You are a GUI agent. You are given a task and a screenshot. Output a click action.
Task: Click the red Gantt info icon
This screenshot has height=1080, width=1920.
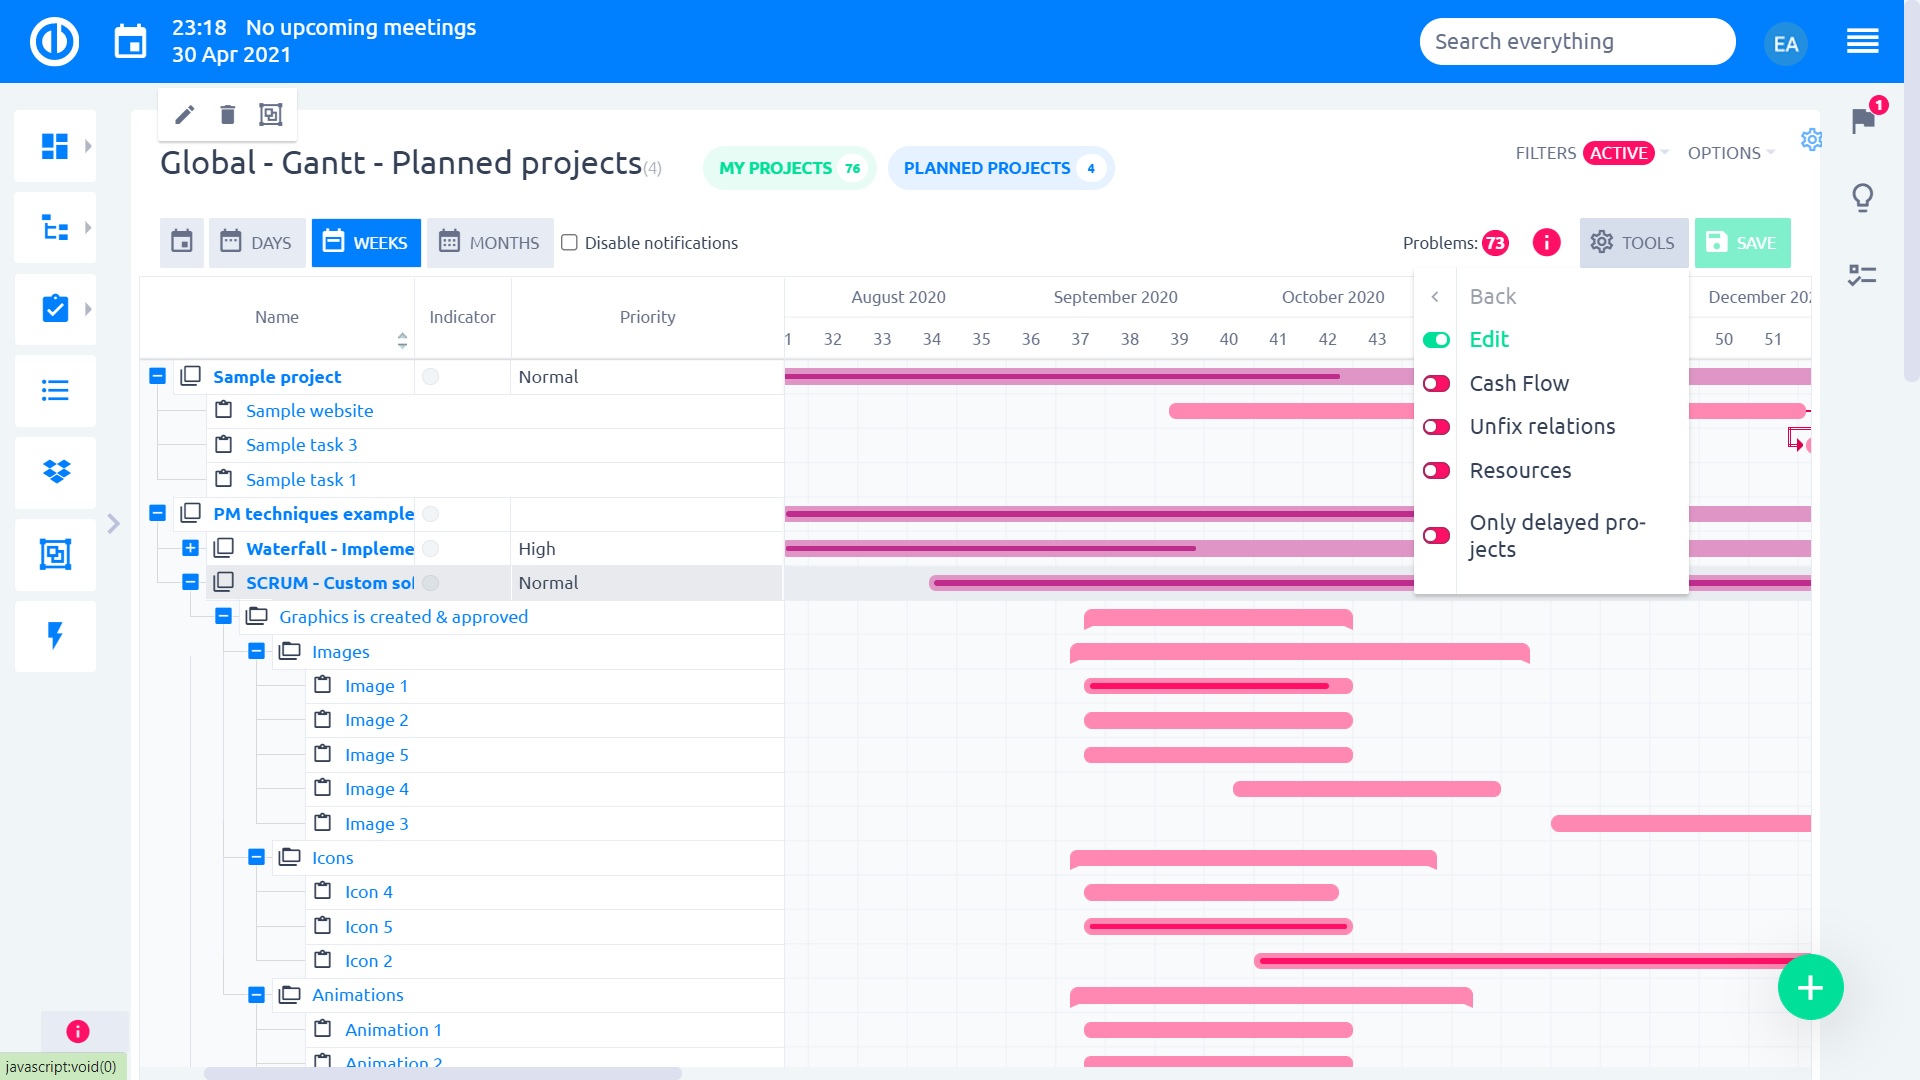tap(1546, 243)
